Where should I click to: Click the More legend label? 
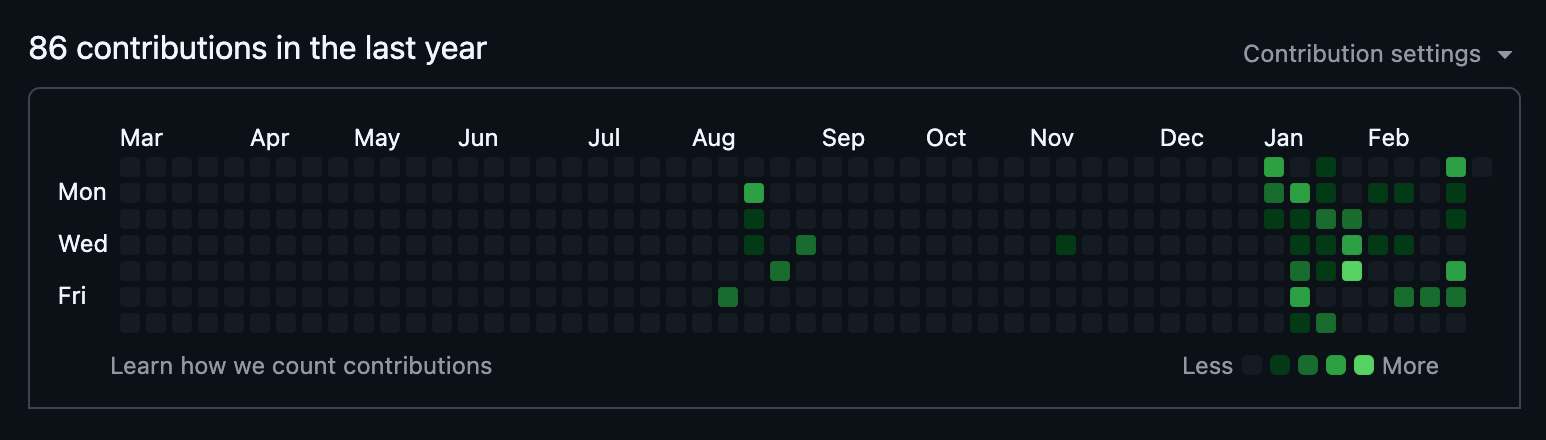point(1410,366)
